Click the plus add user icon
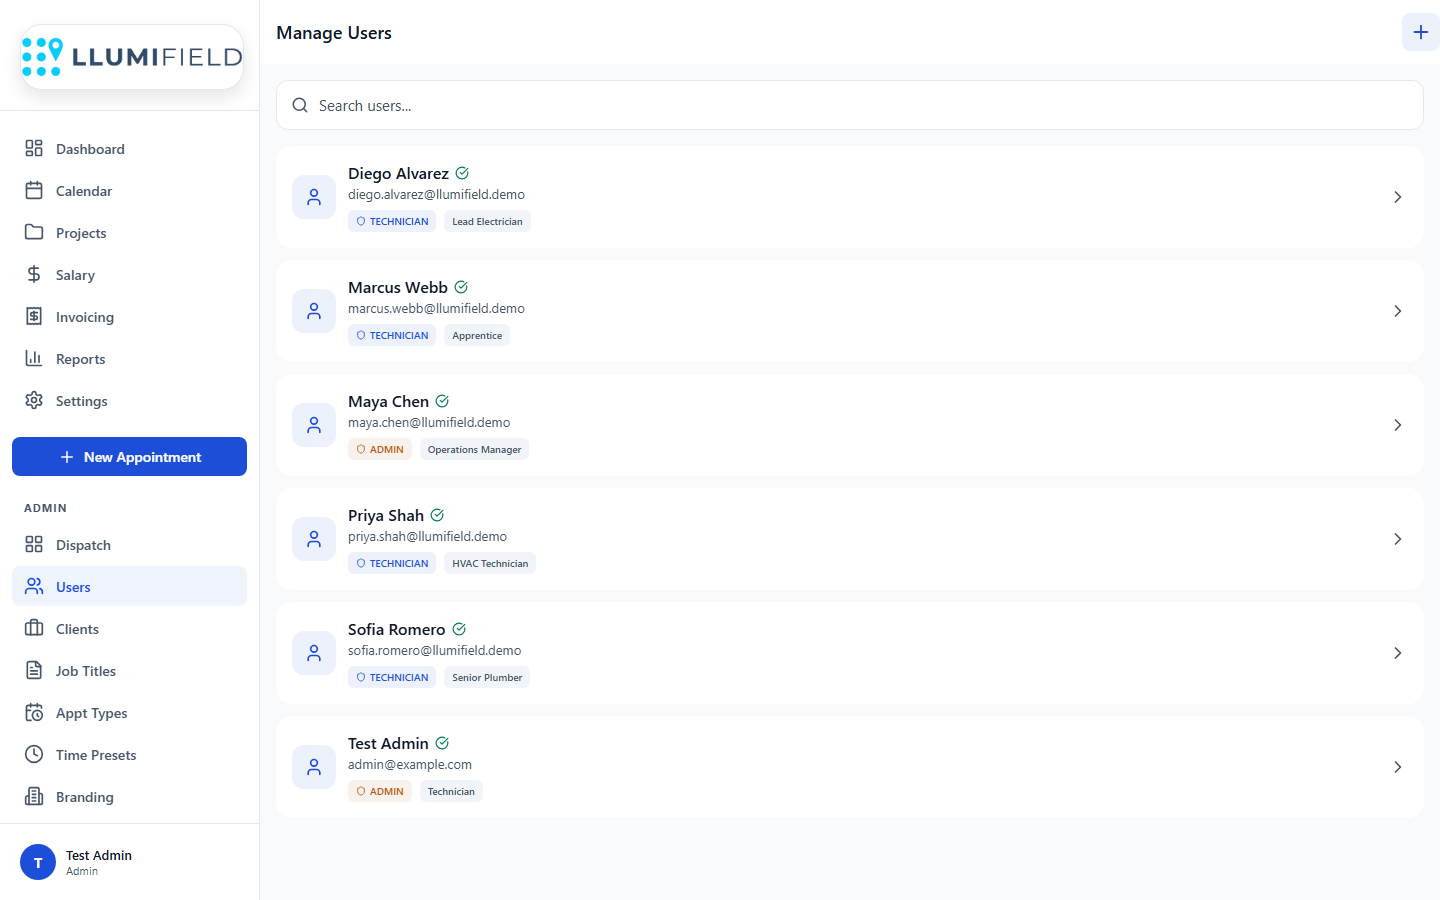This screenshot has width=1440, height=900. (1420, 32)
